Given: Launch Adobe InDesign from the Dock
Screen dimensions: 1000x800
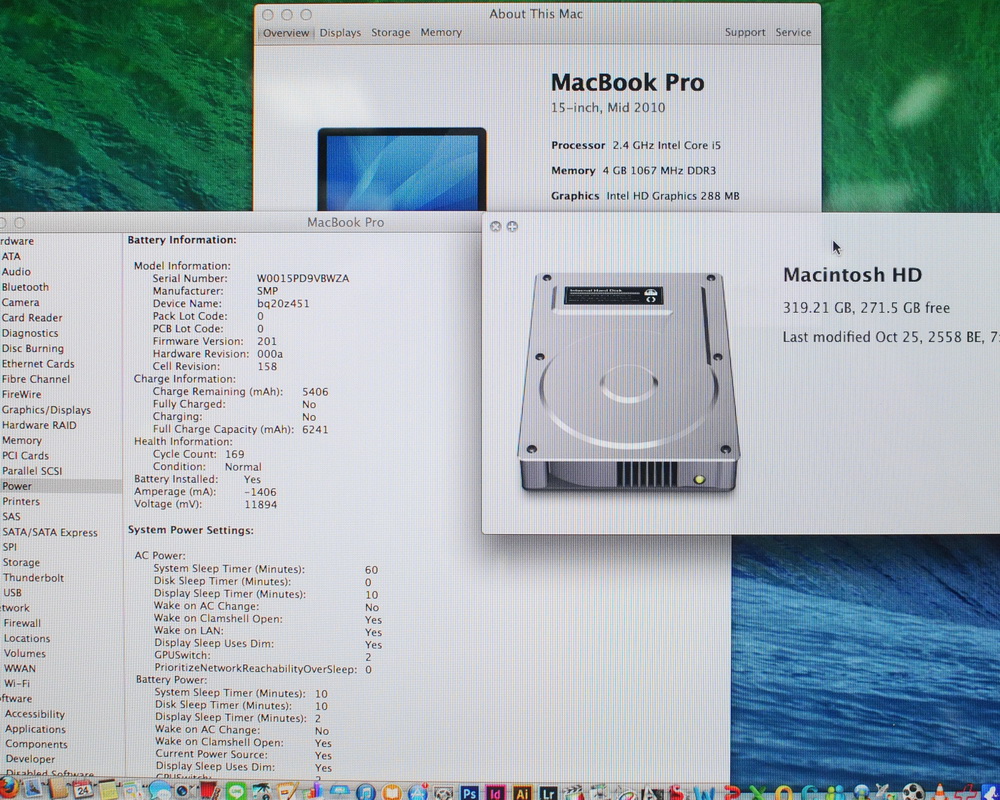Looking at the screenshot, I should [495, 792].
